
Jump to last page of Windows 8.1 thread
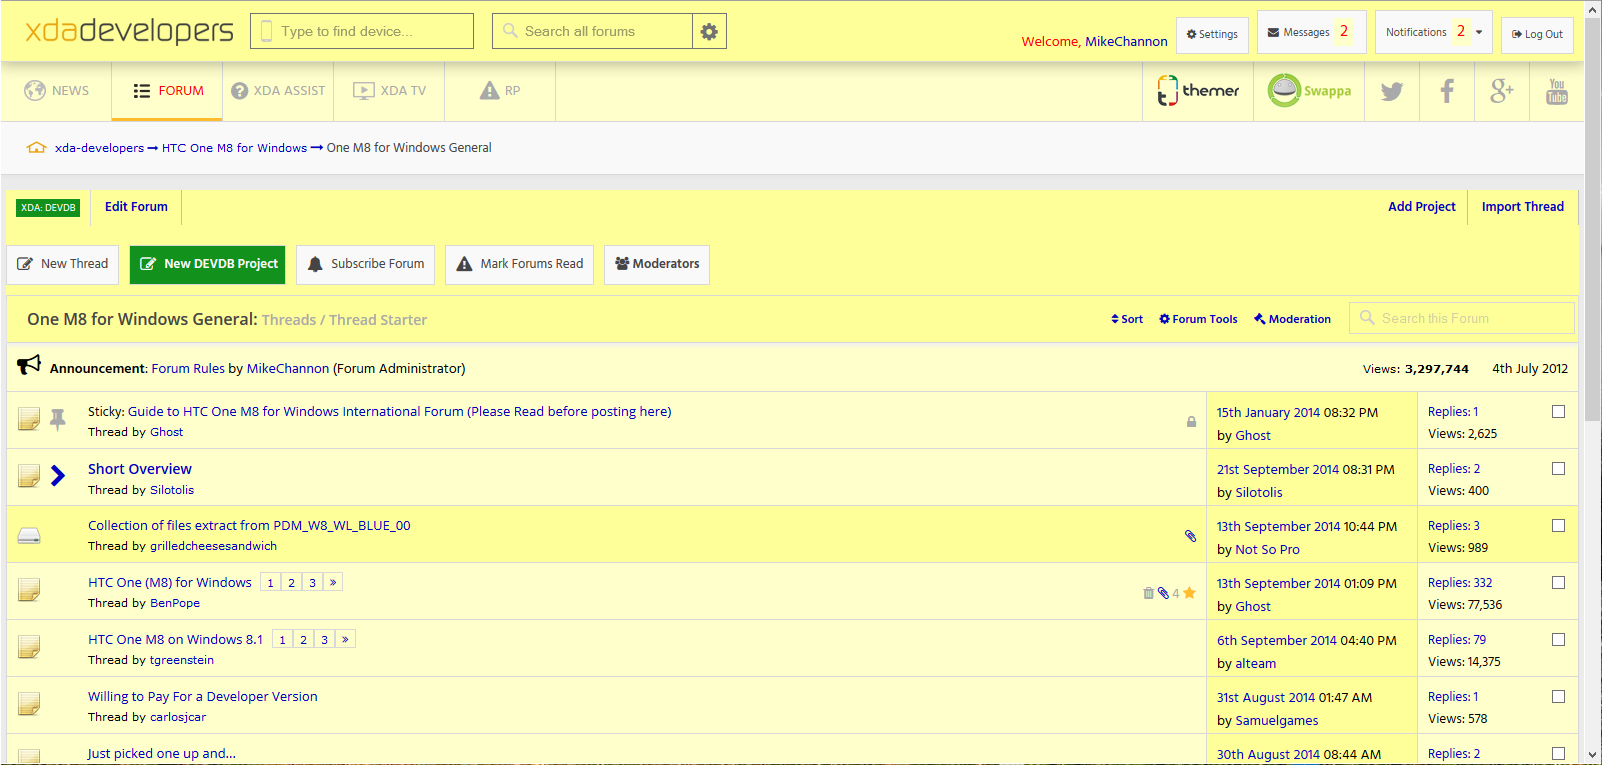pos(345,639)
